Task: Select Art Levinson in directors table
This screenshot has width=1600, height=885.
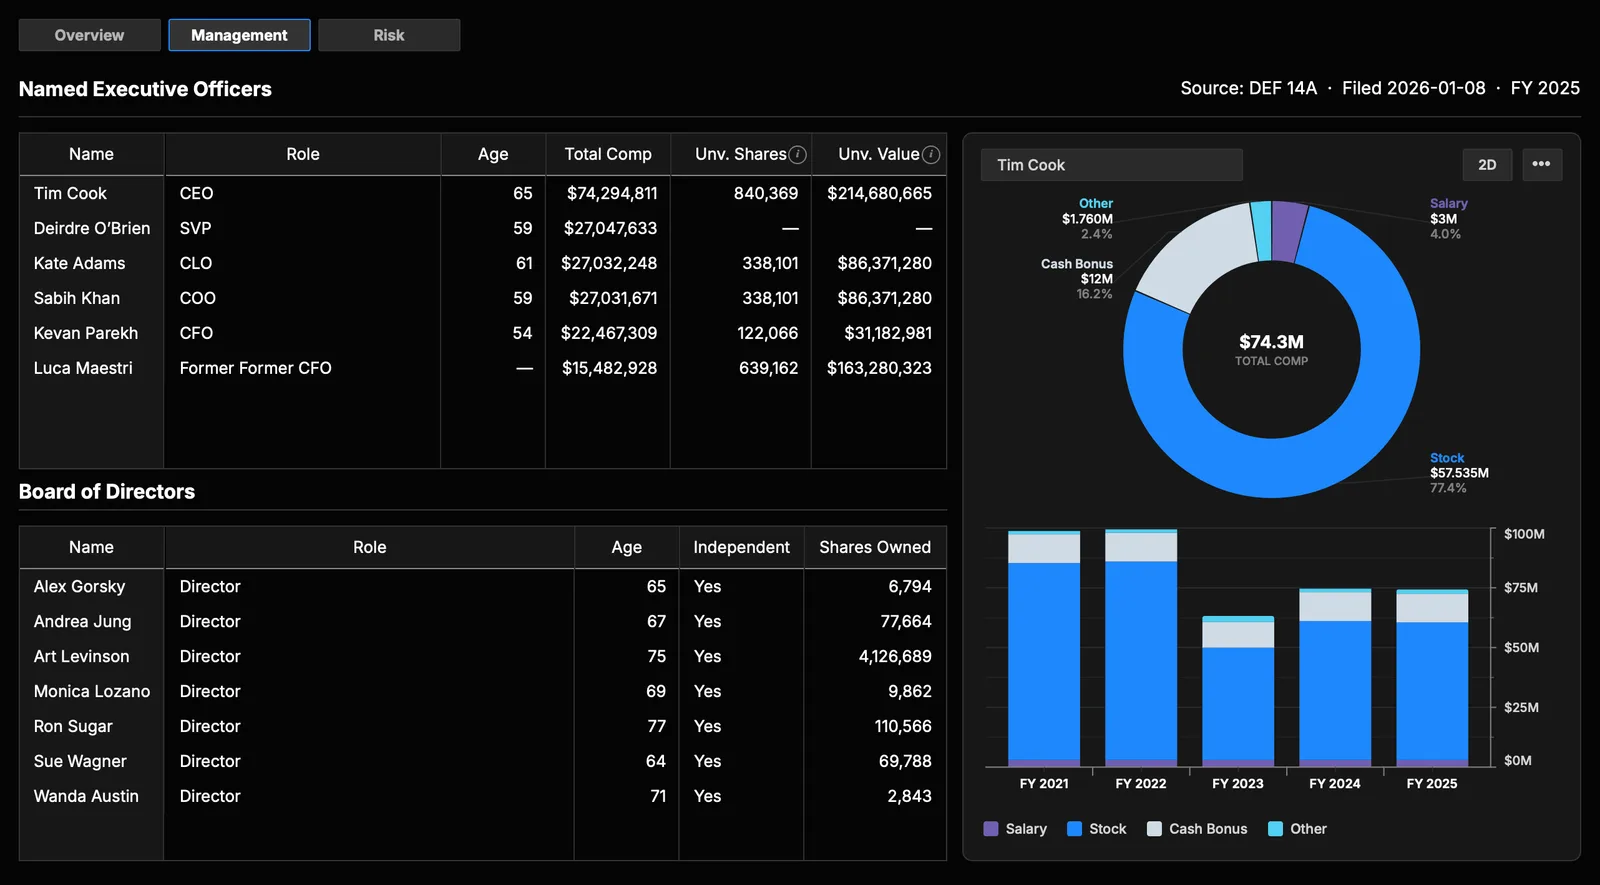Action: [483, 656]
